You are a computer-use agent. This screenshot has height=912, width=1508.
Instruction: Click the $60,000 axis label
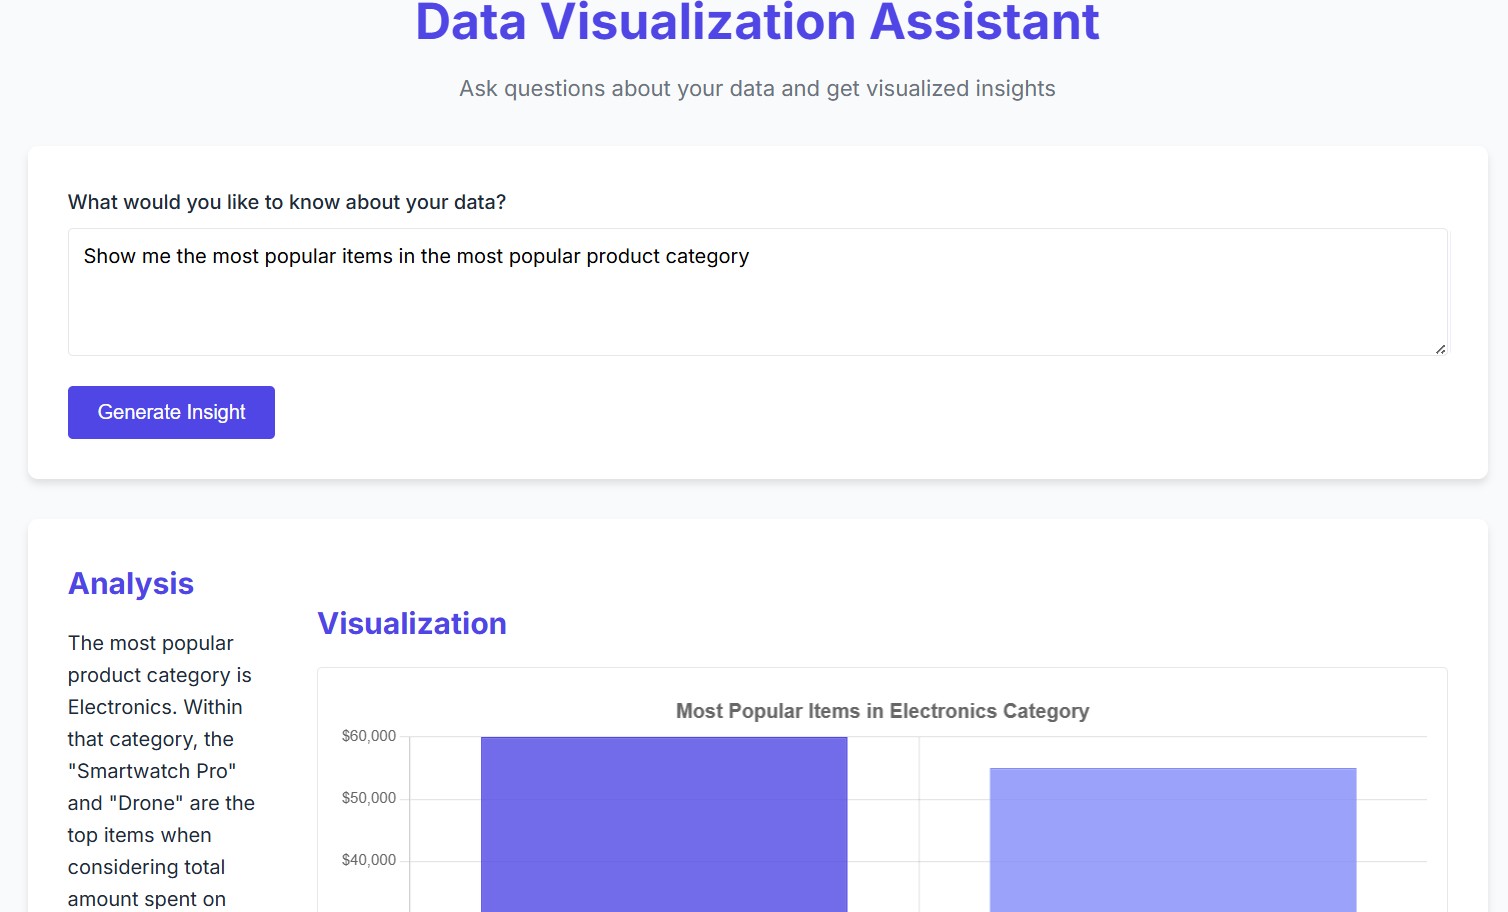[369, 735]
